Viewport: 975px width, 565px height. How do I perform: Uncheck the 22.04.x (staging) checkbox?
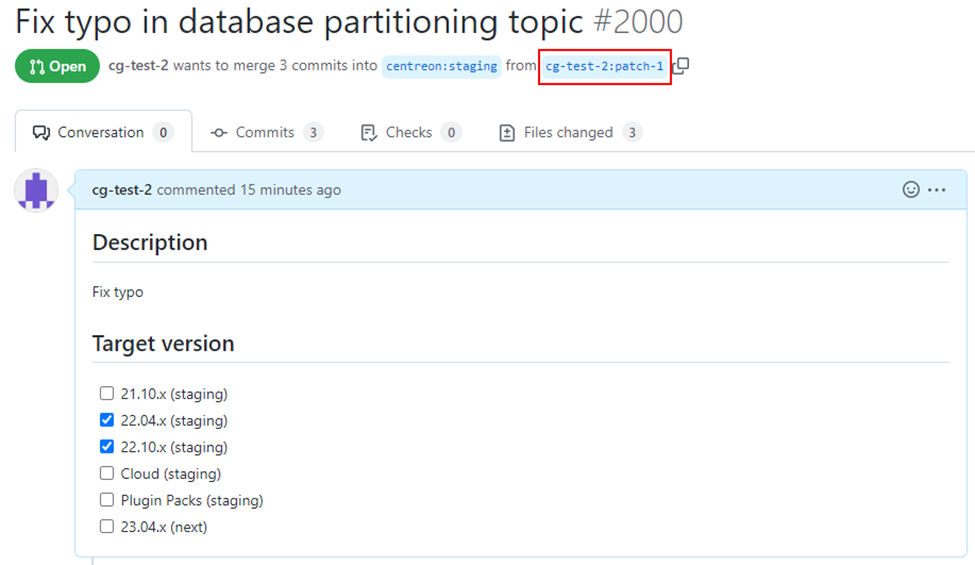point(107,420)
